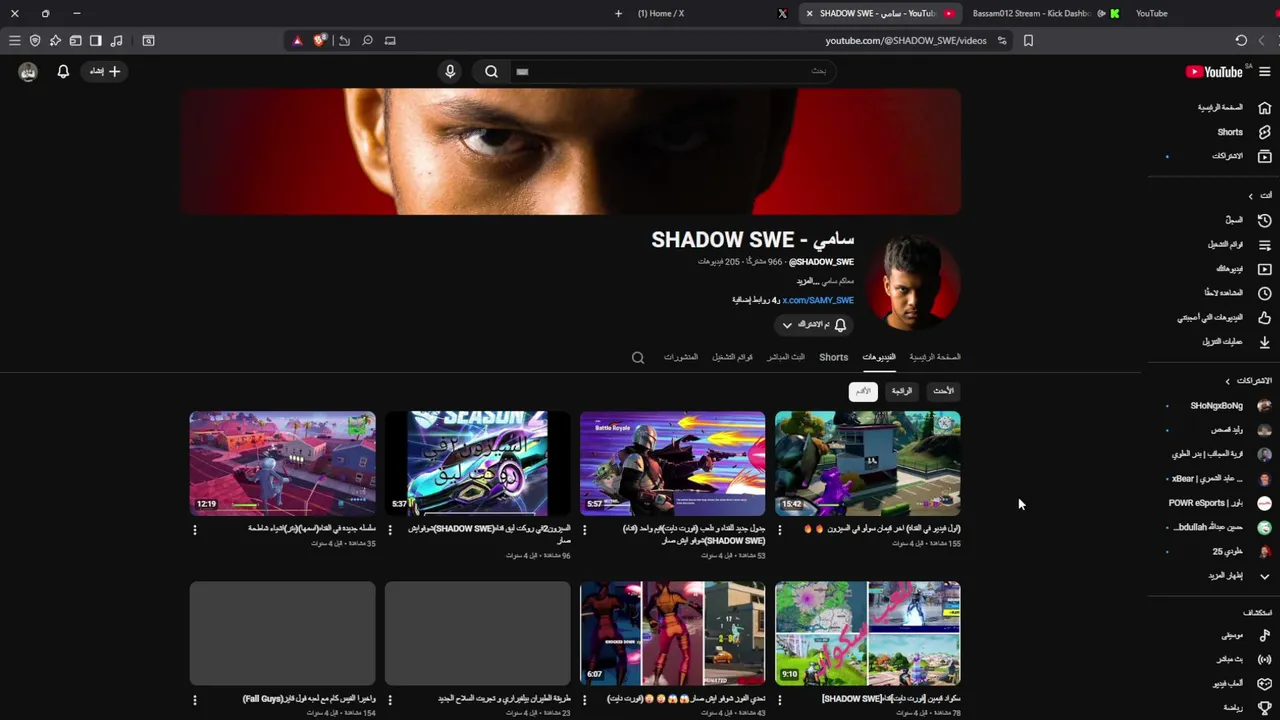
Task: Play the 12:19 video thumbnail
Action: point(283,463)
